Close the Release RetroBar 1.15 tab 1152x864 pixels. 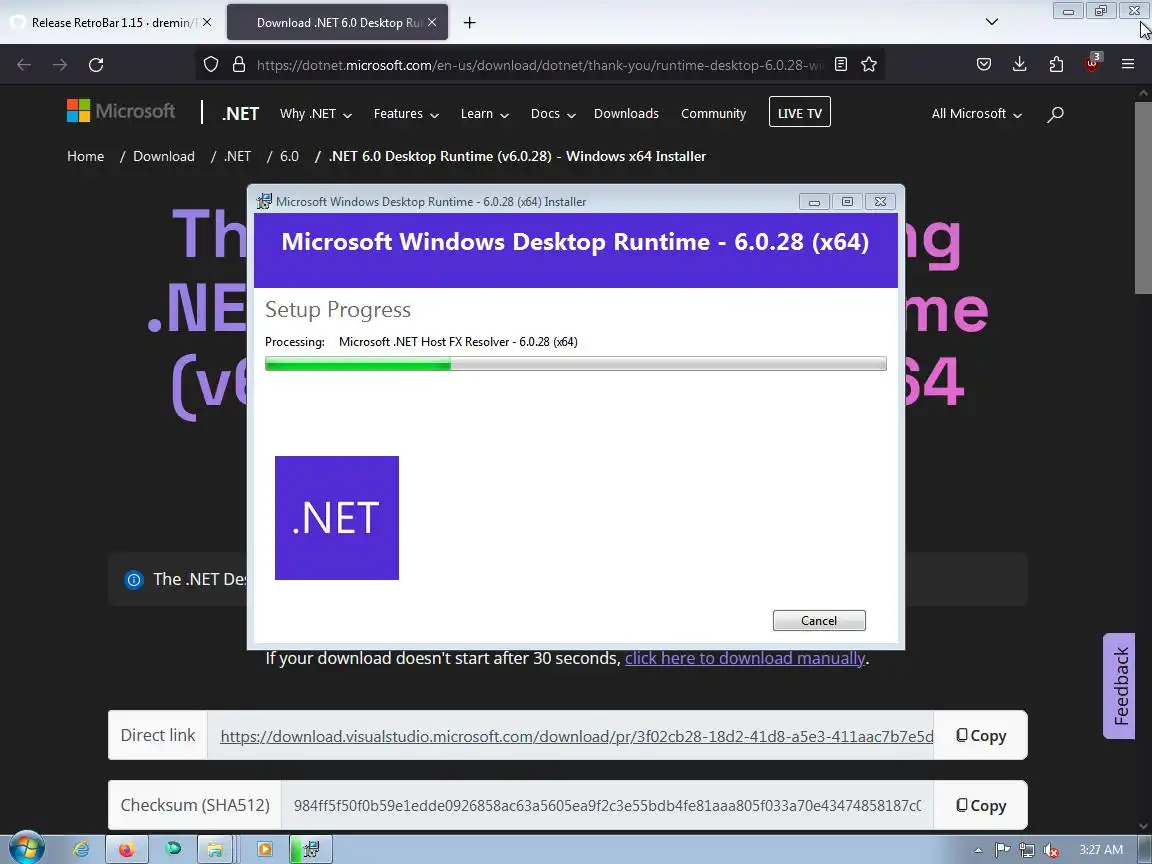click(x=207, y=23)
